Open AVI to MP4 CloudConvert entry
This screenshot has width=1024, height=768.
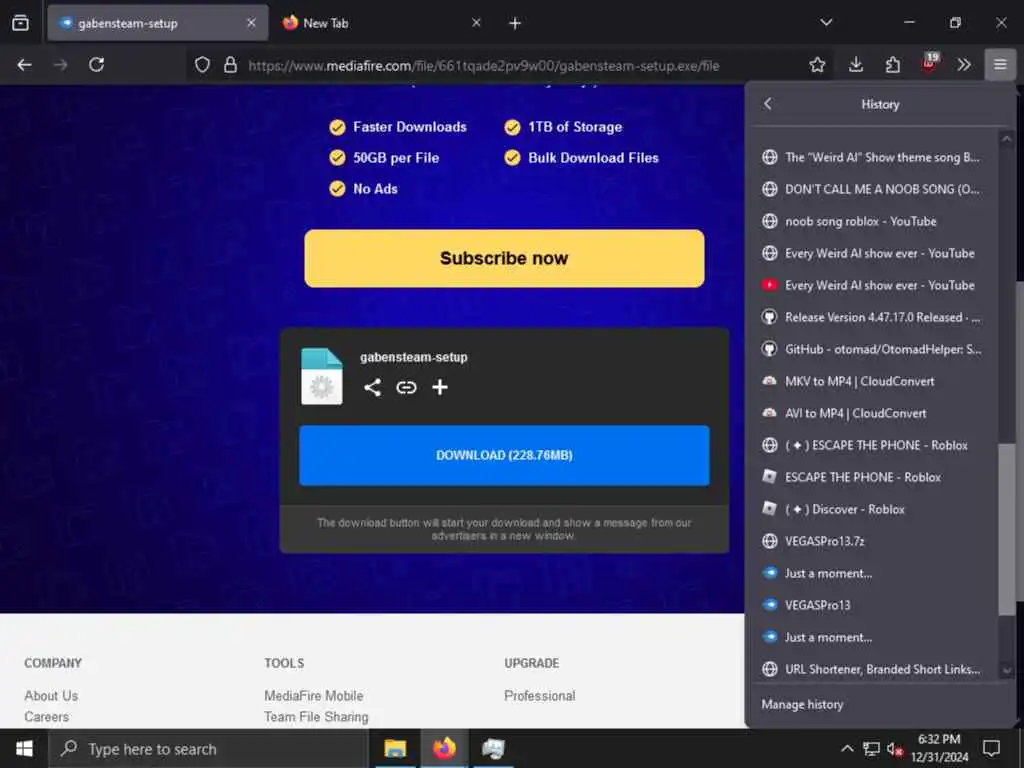[x=875, y=413]
